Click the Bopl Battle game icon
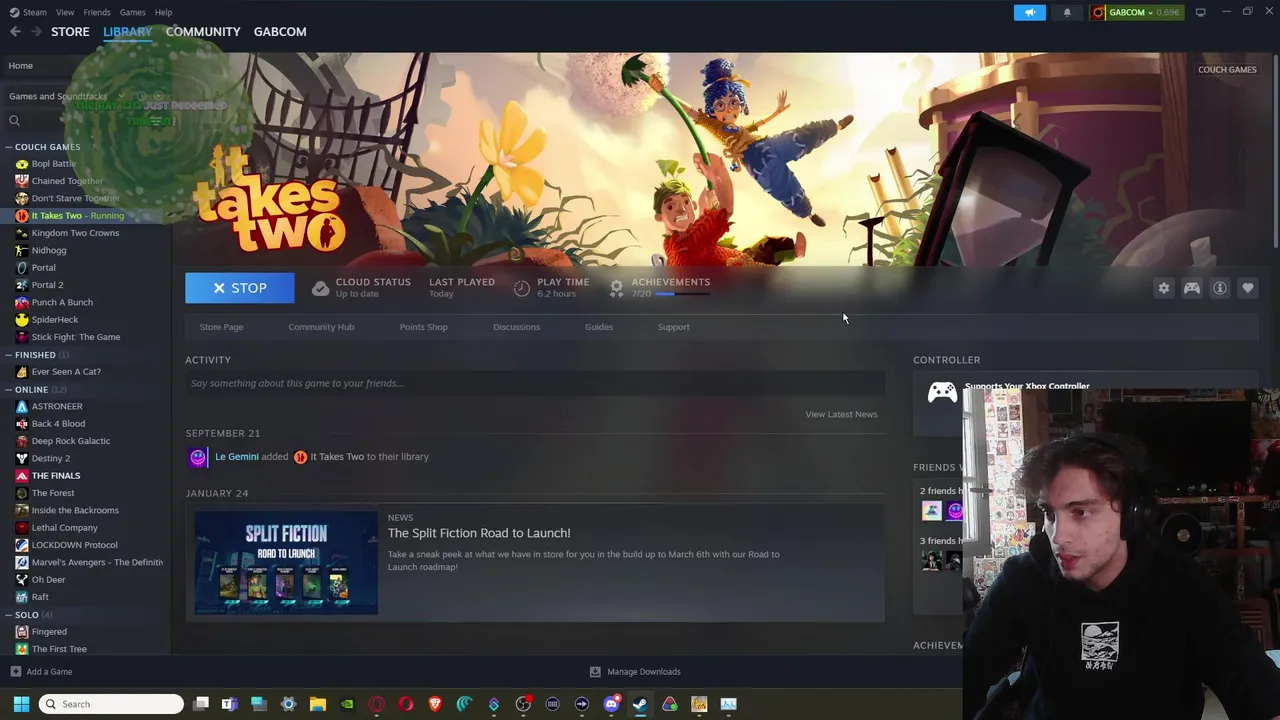The height and width of the screenshot is (720, 1280). tap(22, 164)
